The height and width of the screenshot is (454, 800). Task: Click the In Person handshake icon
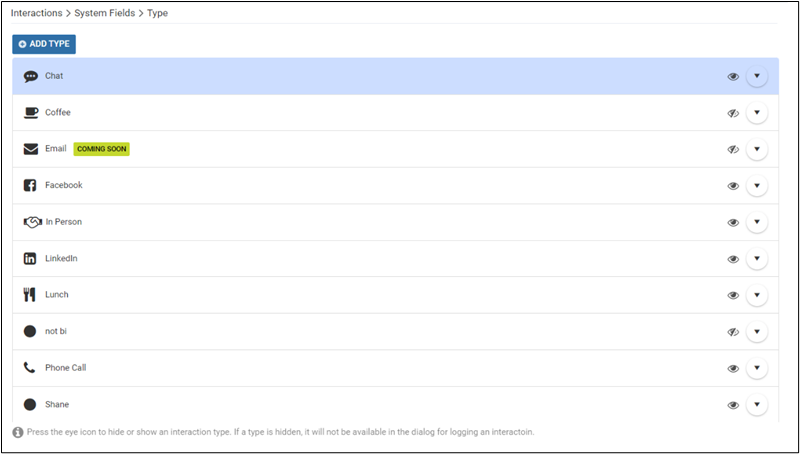point(33,222)
